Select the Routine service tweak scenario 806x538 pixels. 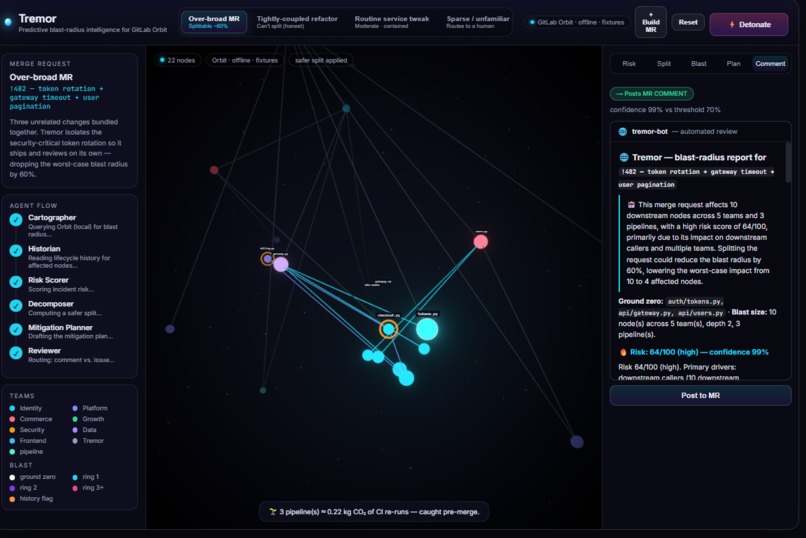click(392, 22)
